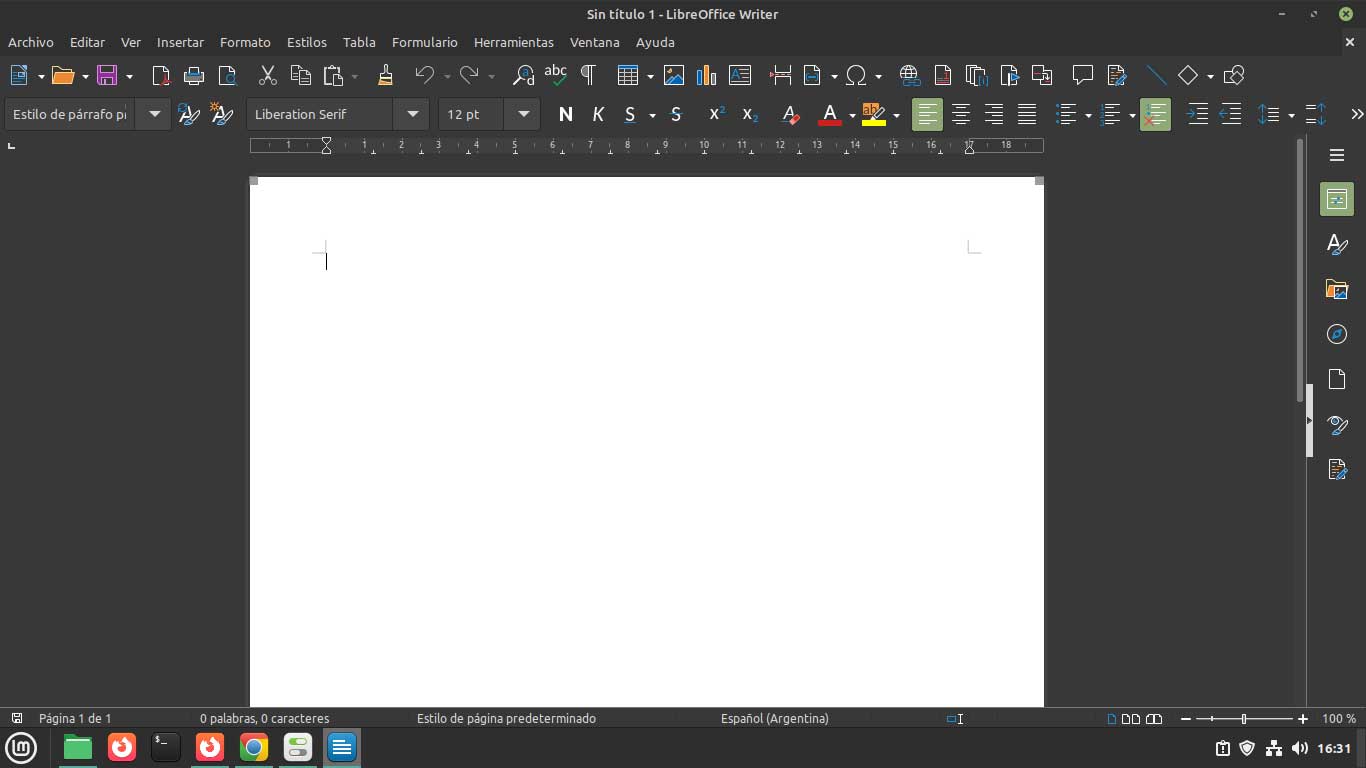Click Estilo de página predeterminado
Screen dimensions: 1366x768
506,718
